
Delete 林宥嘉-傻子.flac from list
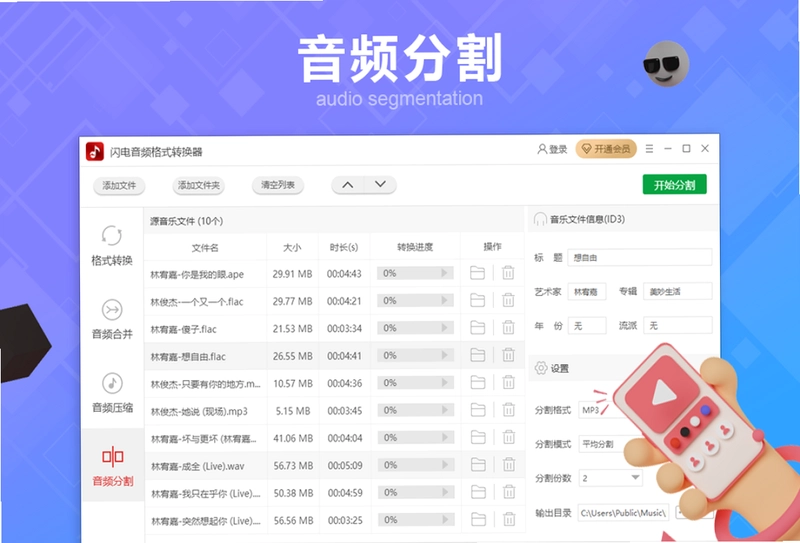click(x=508, y=328)
